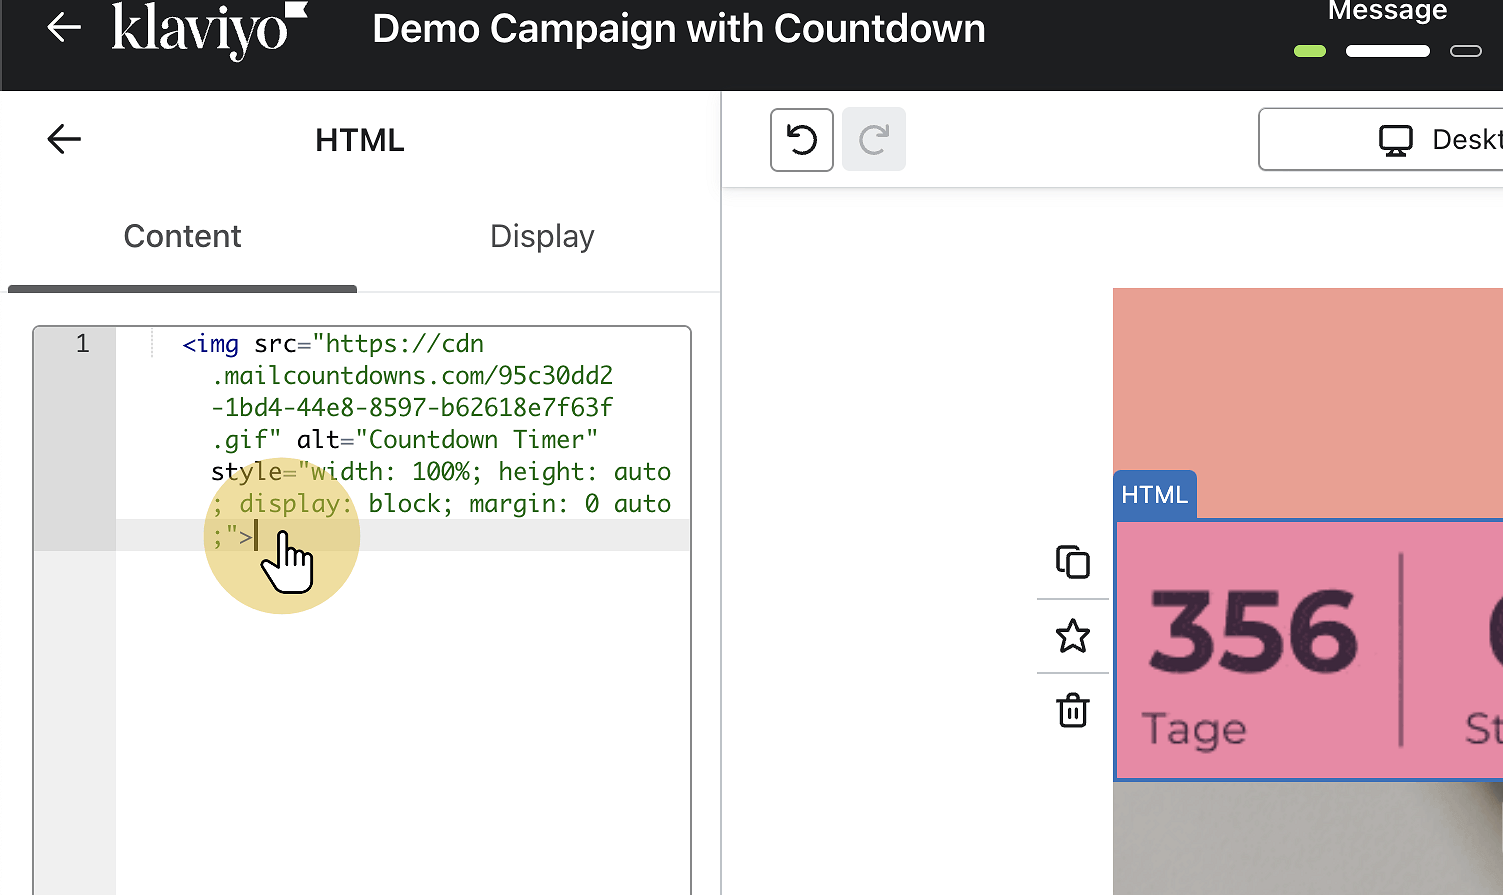Click line number 1 in the code gutter
This screenshot has width=1503, height=895.
click(80, 343)
